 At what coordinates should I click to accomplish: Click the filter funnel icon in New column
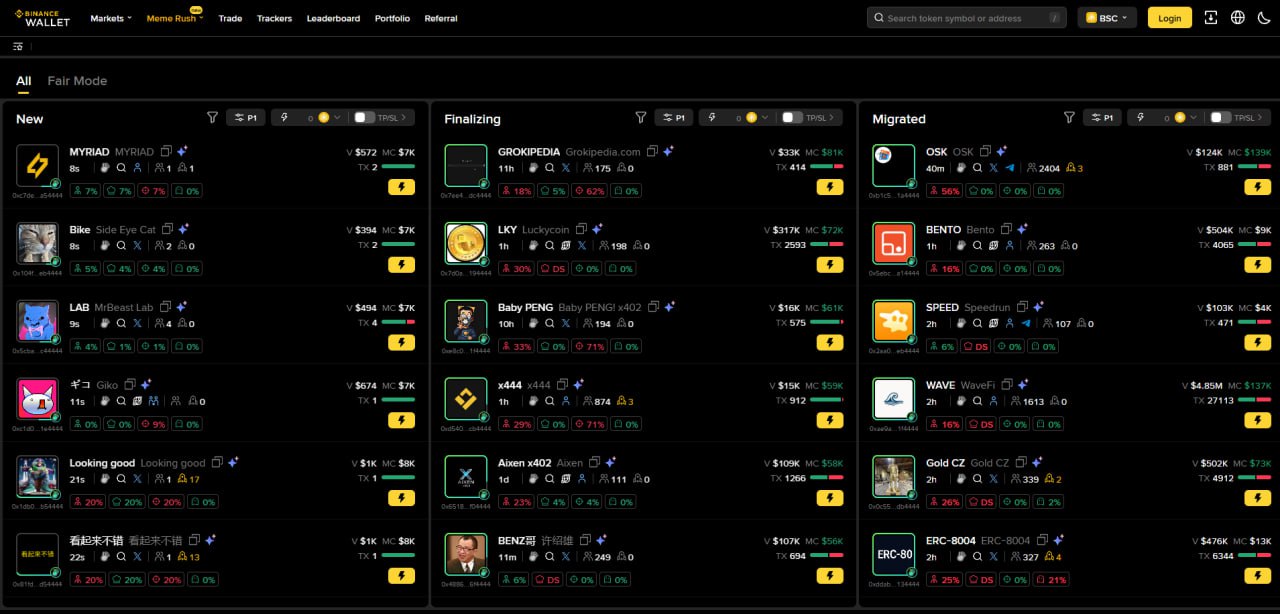click(212, 118)
